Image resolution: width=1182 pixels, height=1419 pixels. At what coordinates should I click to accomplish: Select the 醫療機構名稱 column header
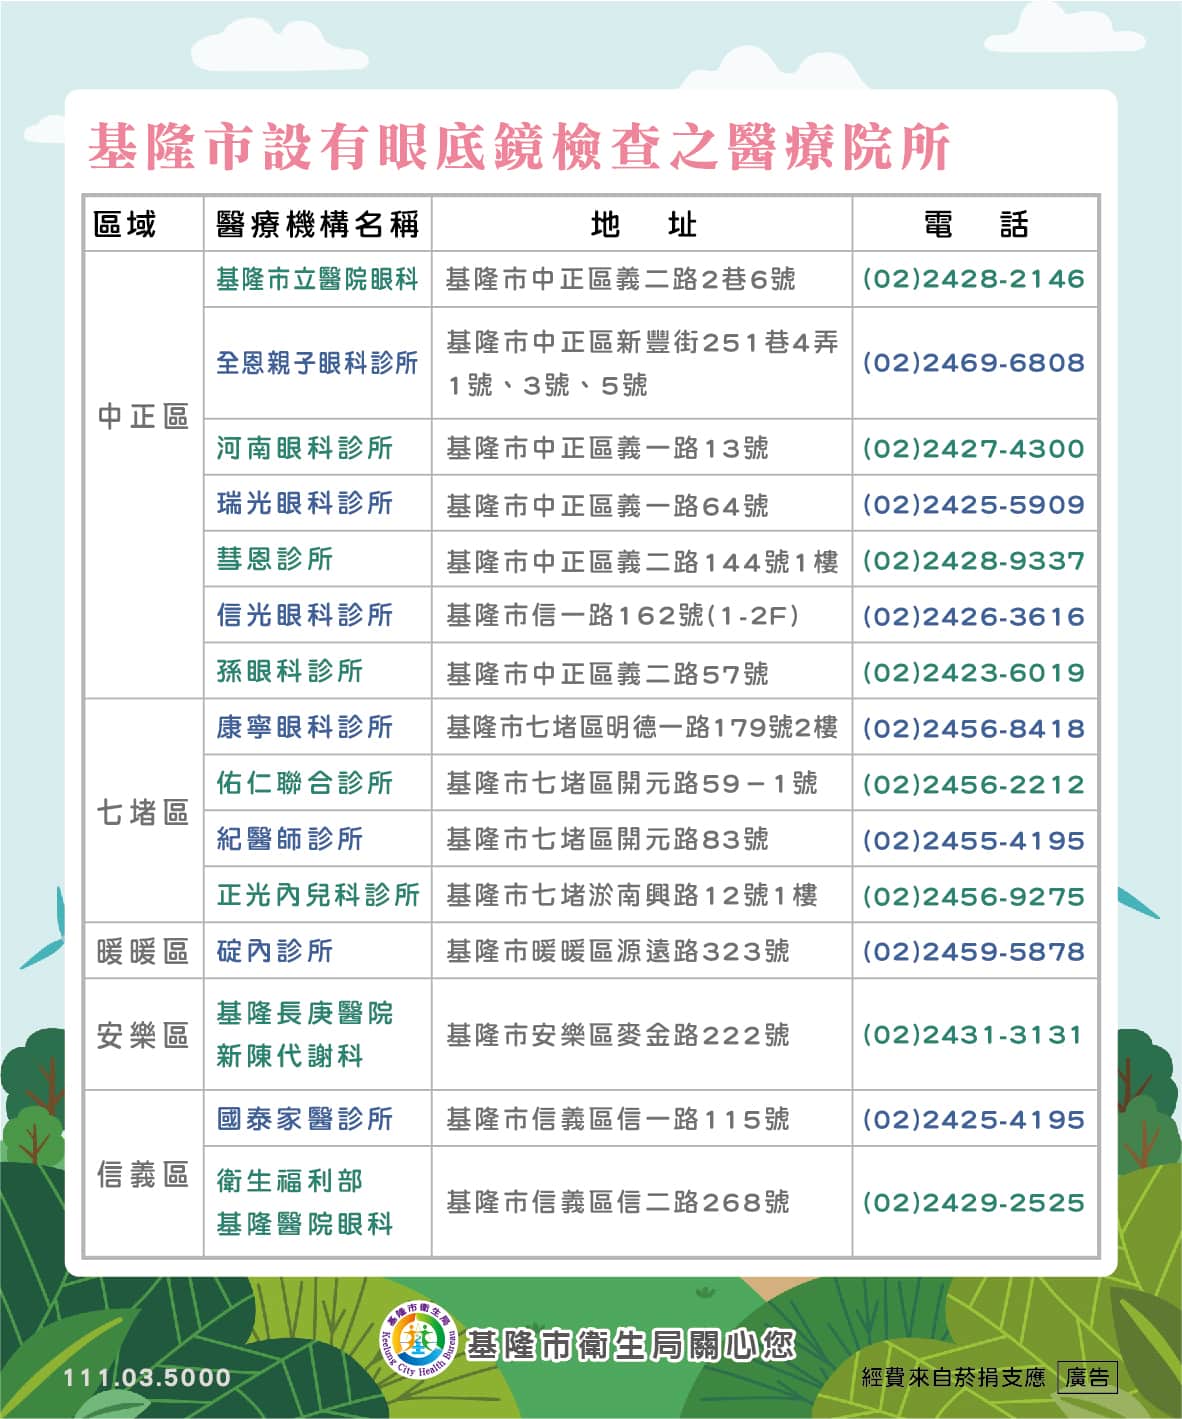click(317, 224)
